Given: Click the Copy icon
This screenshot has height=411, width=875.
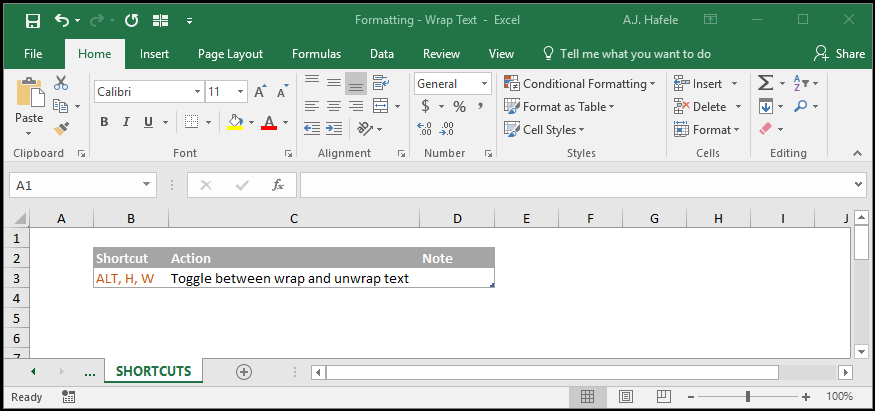Looking at the screenshot, I should pos(61,106).
